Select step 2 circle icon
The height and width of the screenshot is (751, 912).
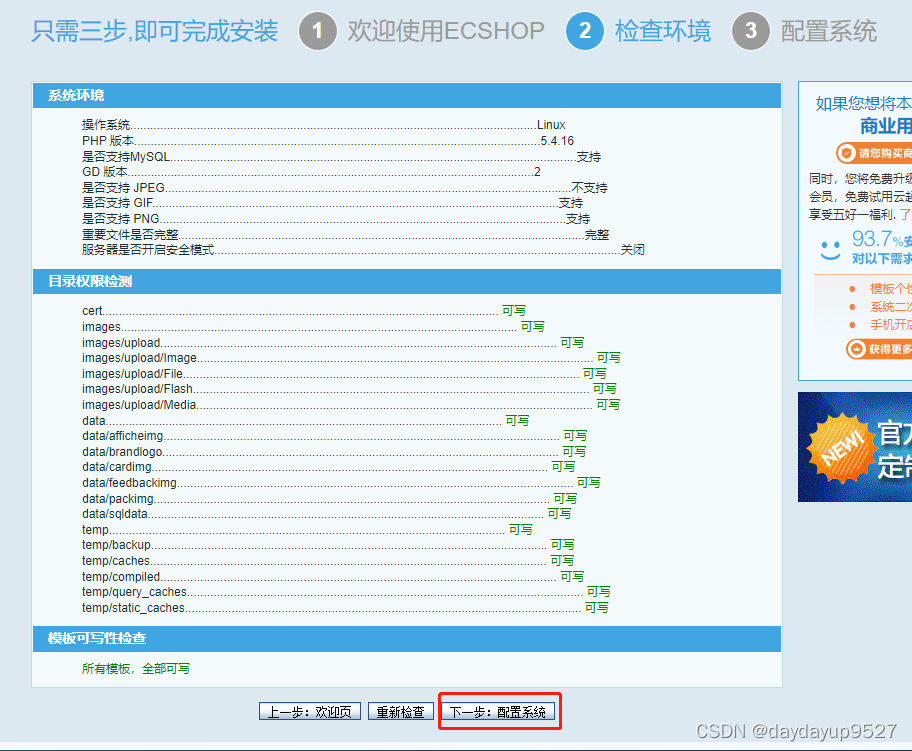pos(585,31)
